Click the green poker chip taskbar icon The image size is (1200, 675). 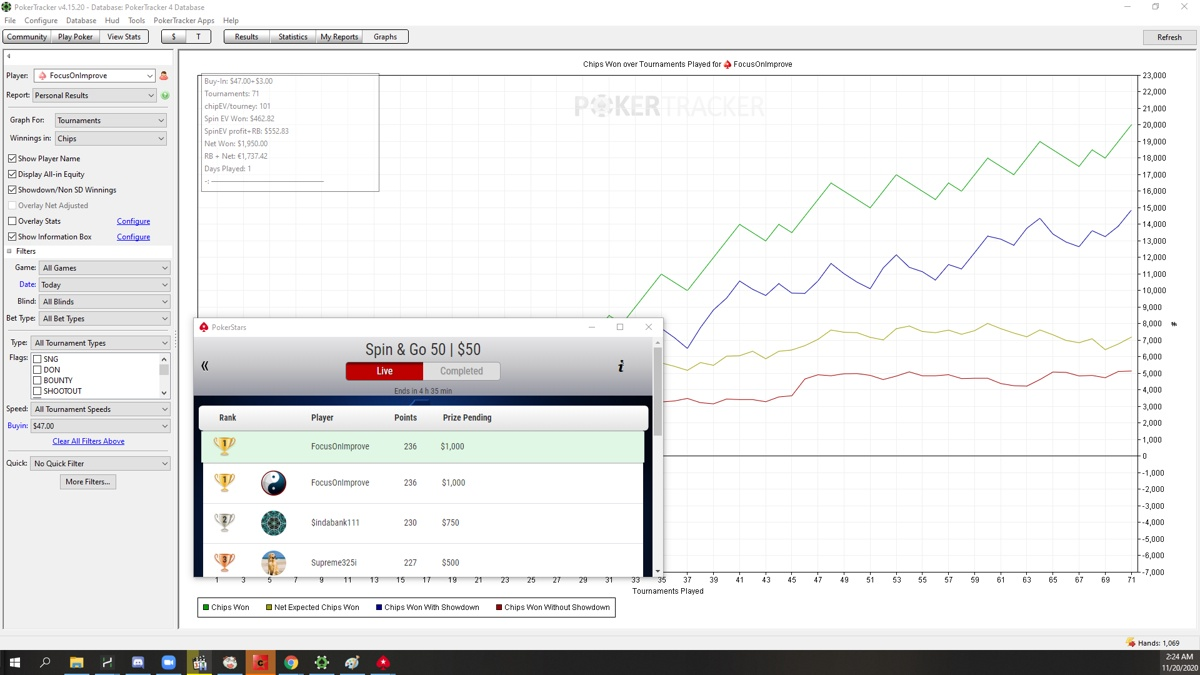pyautogui.click(x=321, y=662)
